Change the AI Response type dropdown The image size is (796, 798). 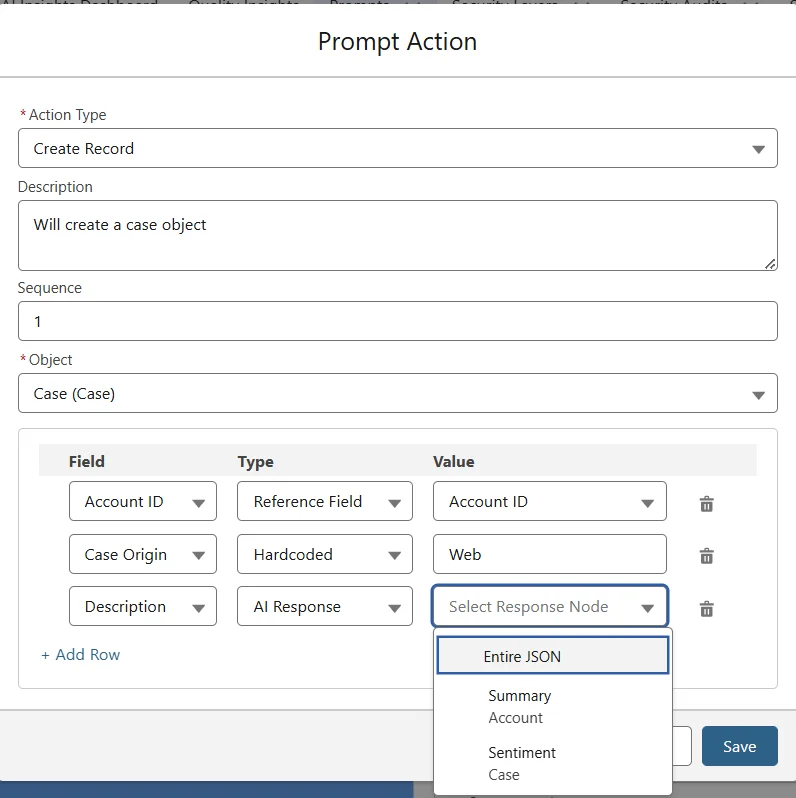point(324,606)
